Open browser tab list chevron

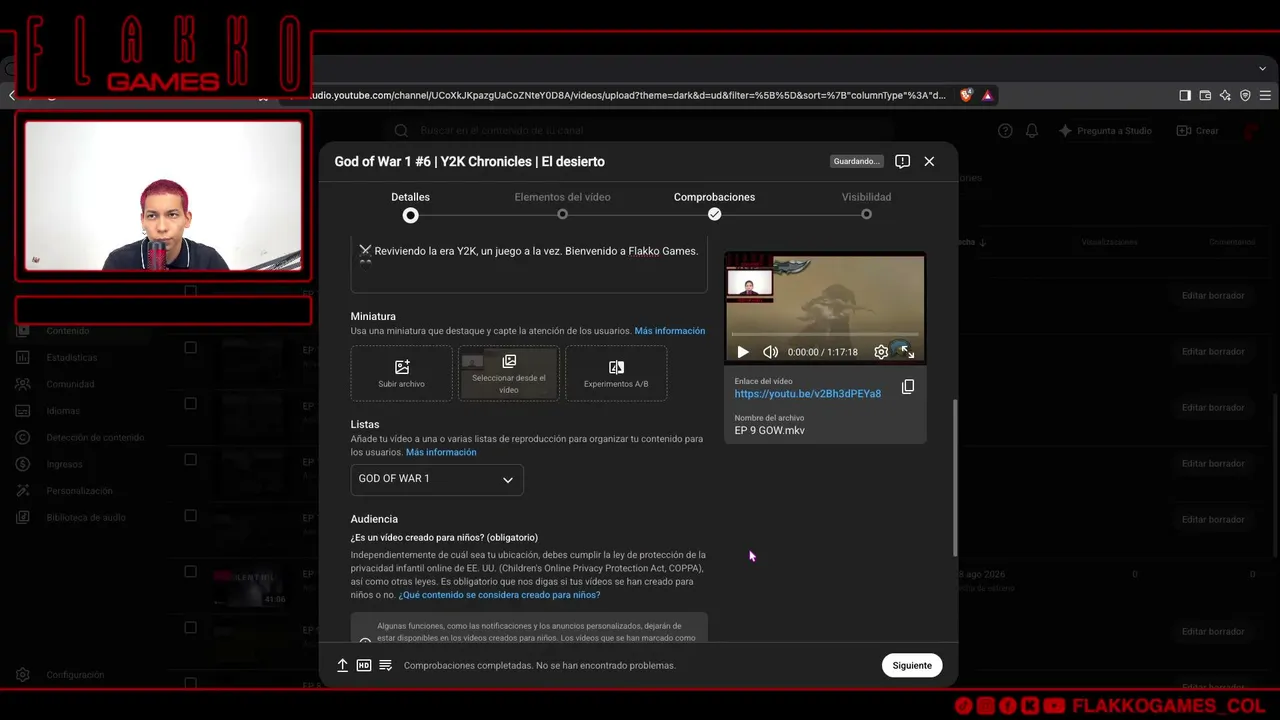point(1262,68)
